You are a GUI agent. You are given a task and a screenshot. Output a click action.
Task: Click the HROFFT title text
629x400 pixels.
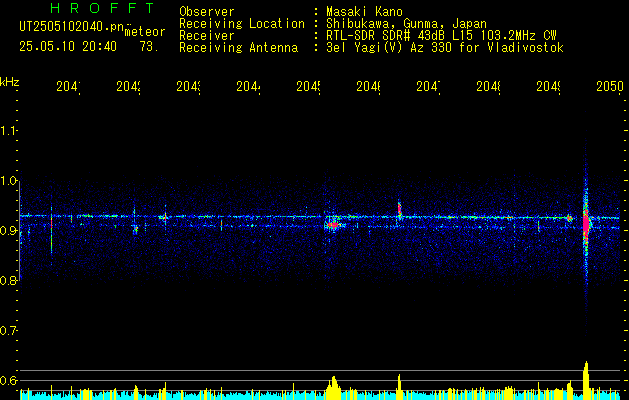(103, 8)
